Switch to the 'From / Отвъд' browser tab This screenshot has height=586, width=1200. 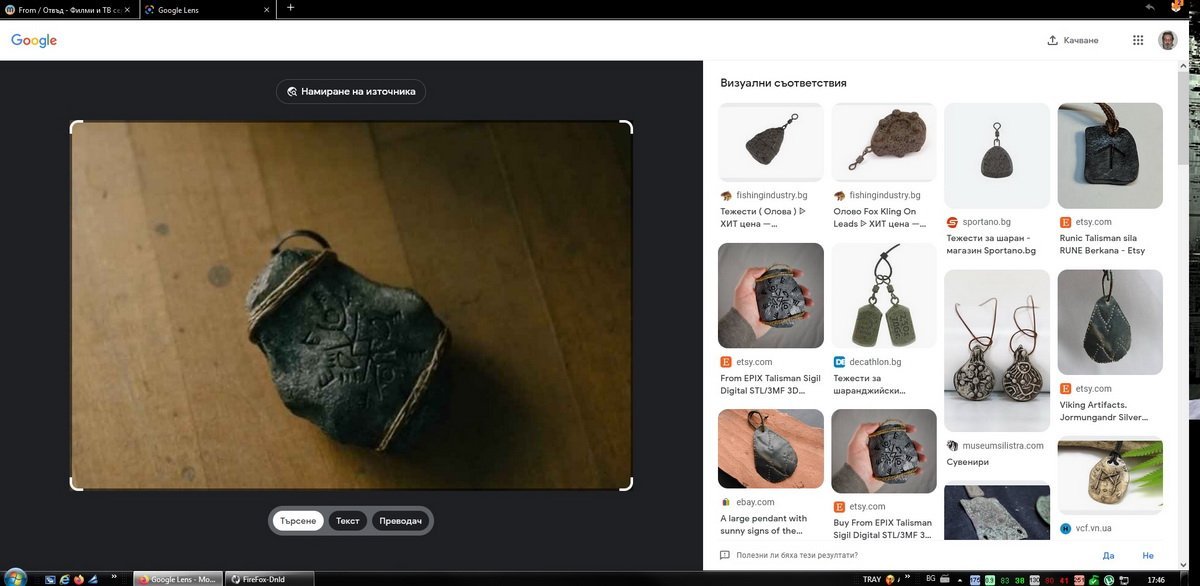[x=68, y=9]
